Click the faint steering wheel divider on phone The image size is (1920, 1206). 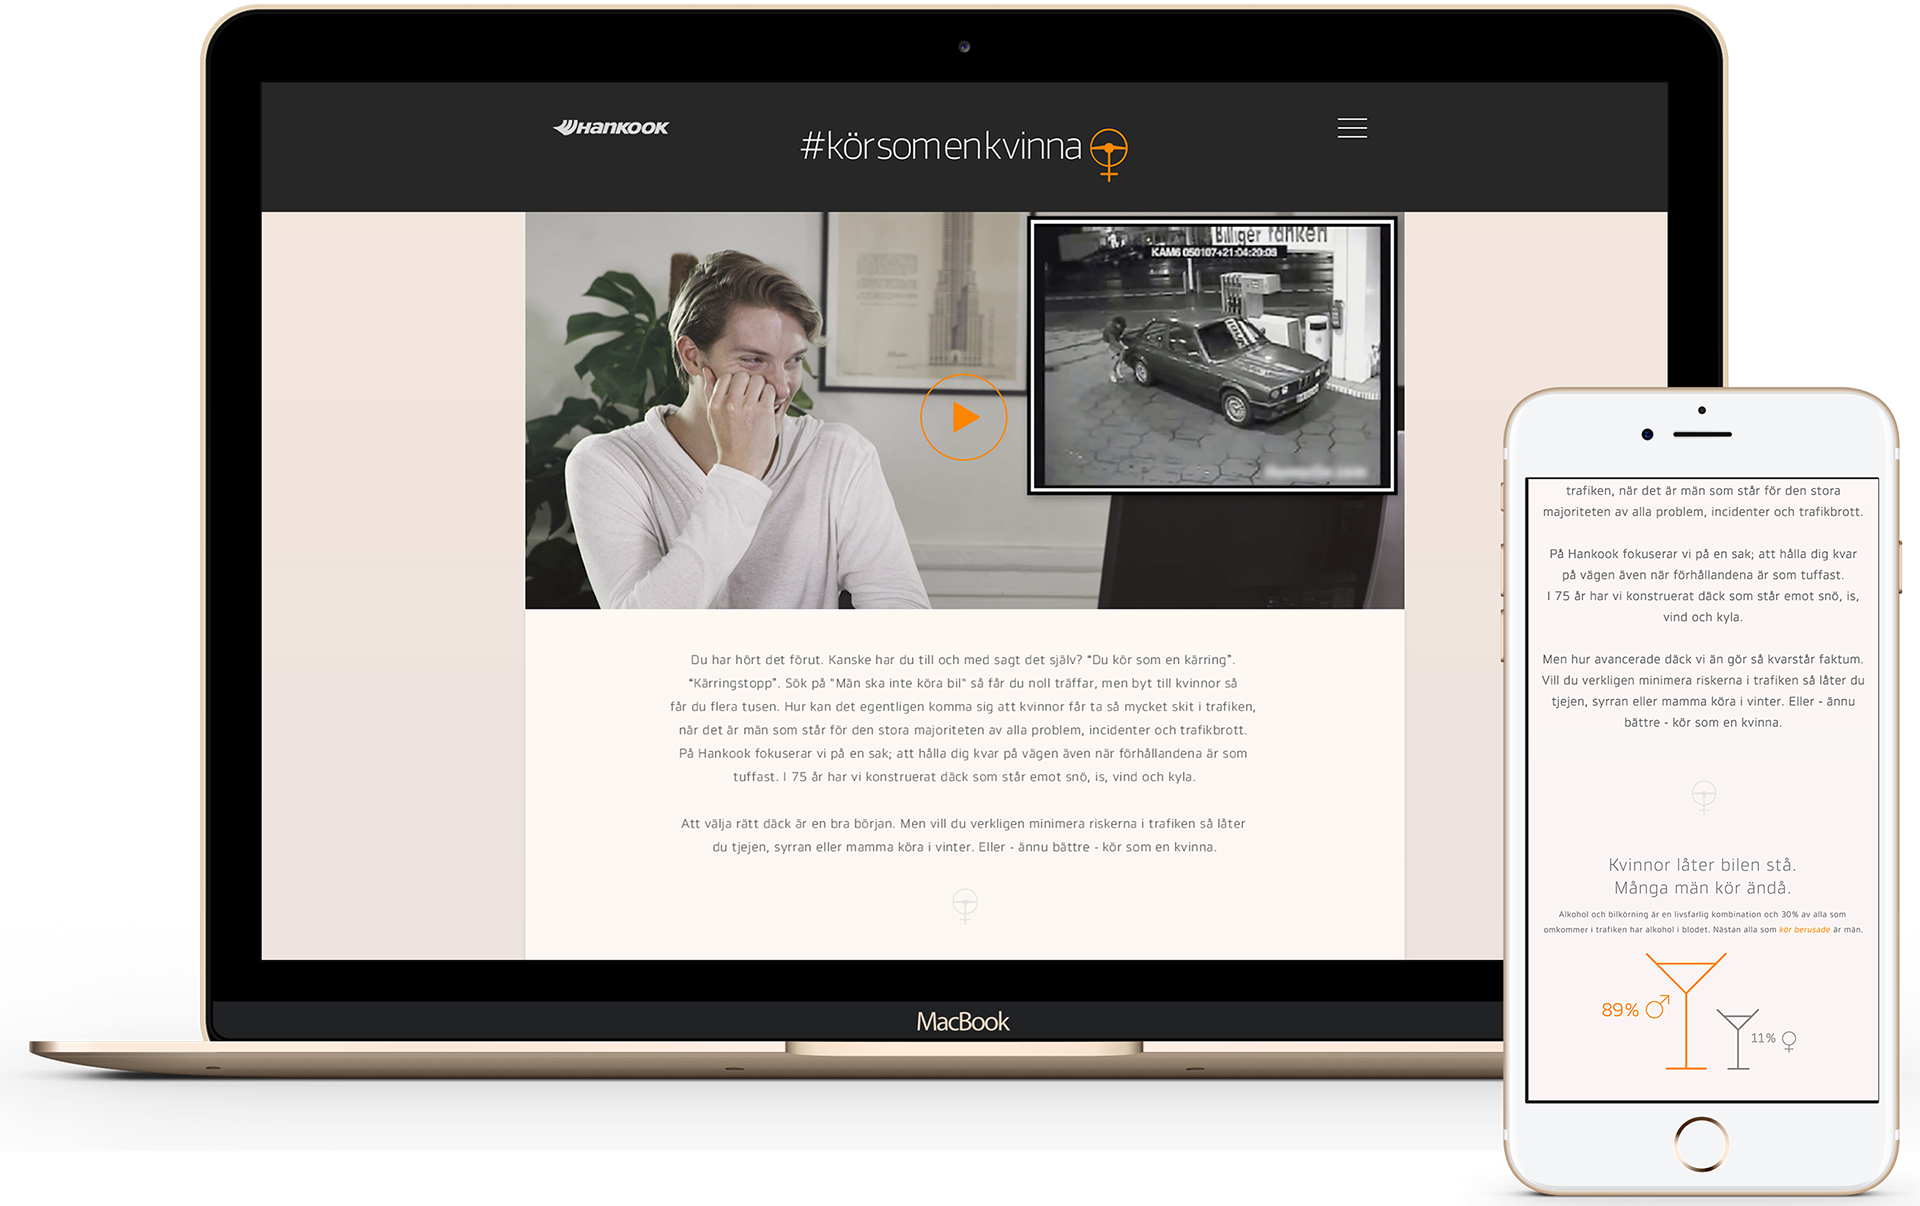point(1703,796)
